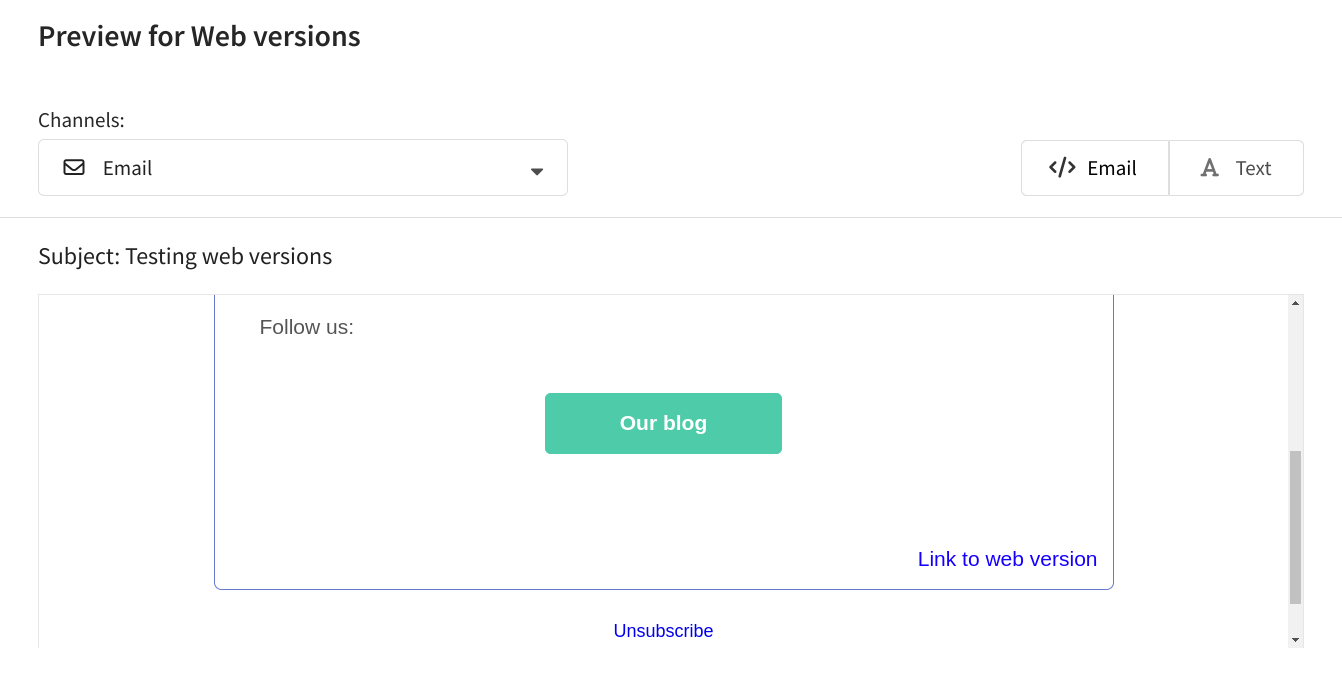This screenshot has height=696, width=1342.
Task: Click the Channels: label
Action: (81, 120)
